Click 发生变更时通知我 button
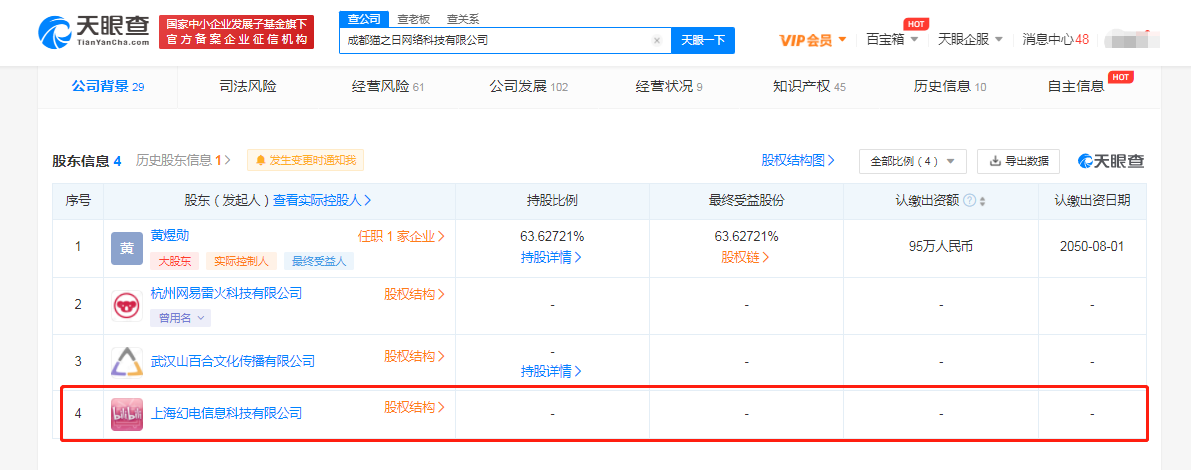 point(305,160)
